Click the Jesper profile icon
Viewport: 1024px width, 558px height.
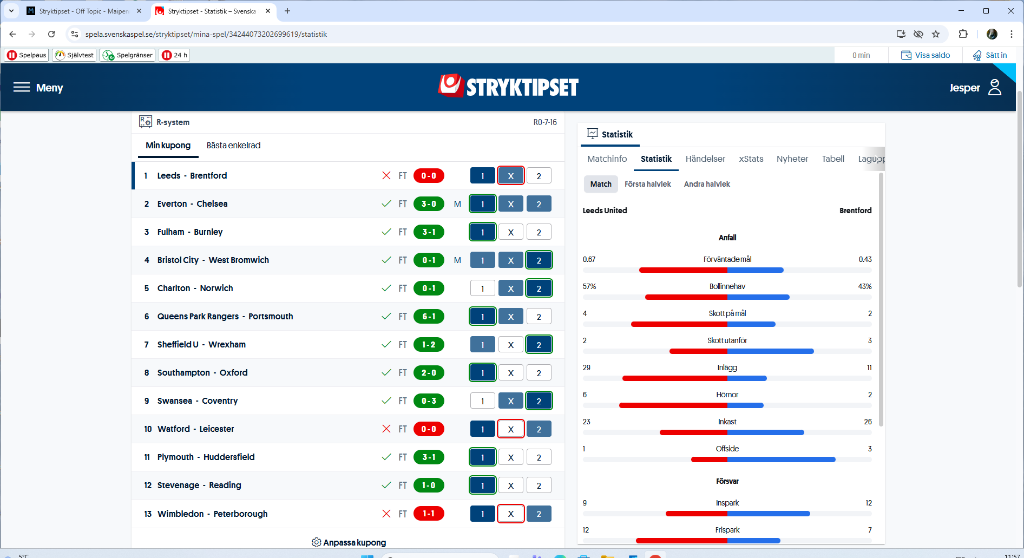point(994,87)
